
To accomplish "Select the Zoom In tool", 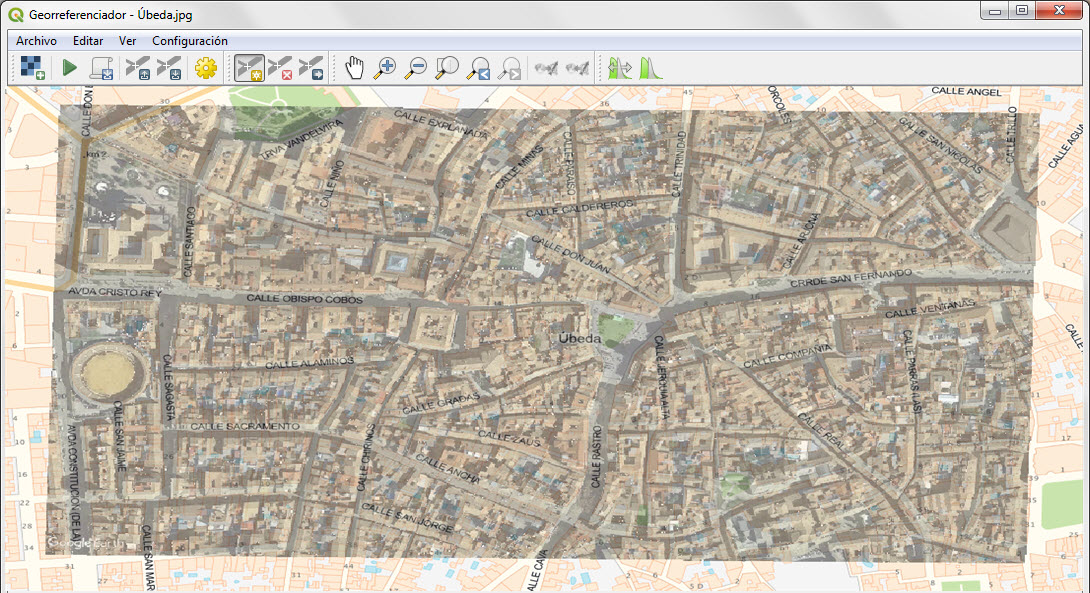I will coord(384,68).
